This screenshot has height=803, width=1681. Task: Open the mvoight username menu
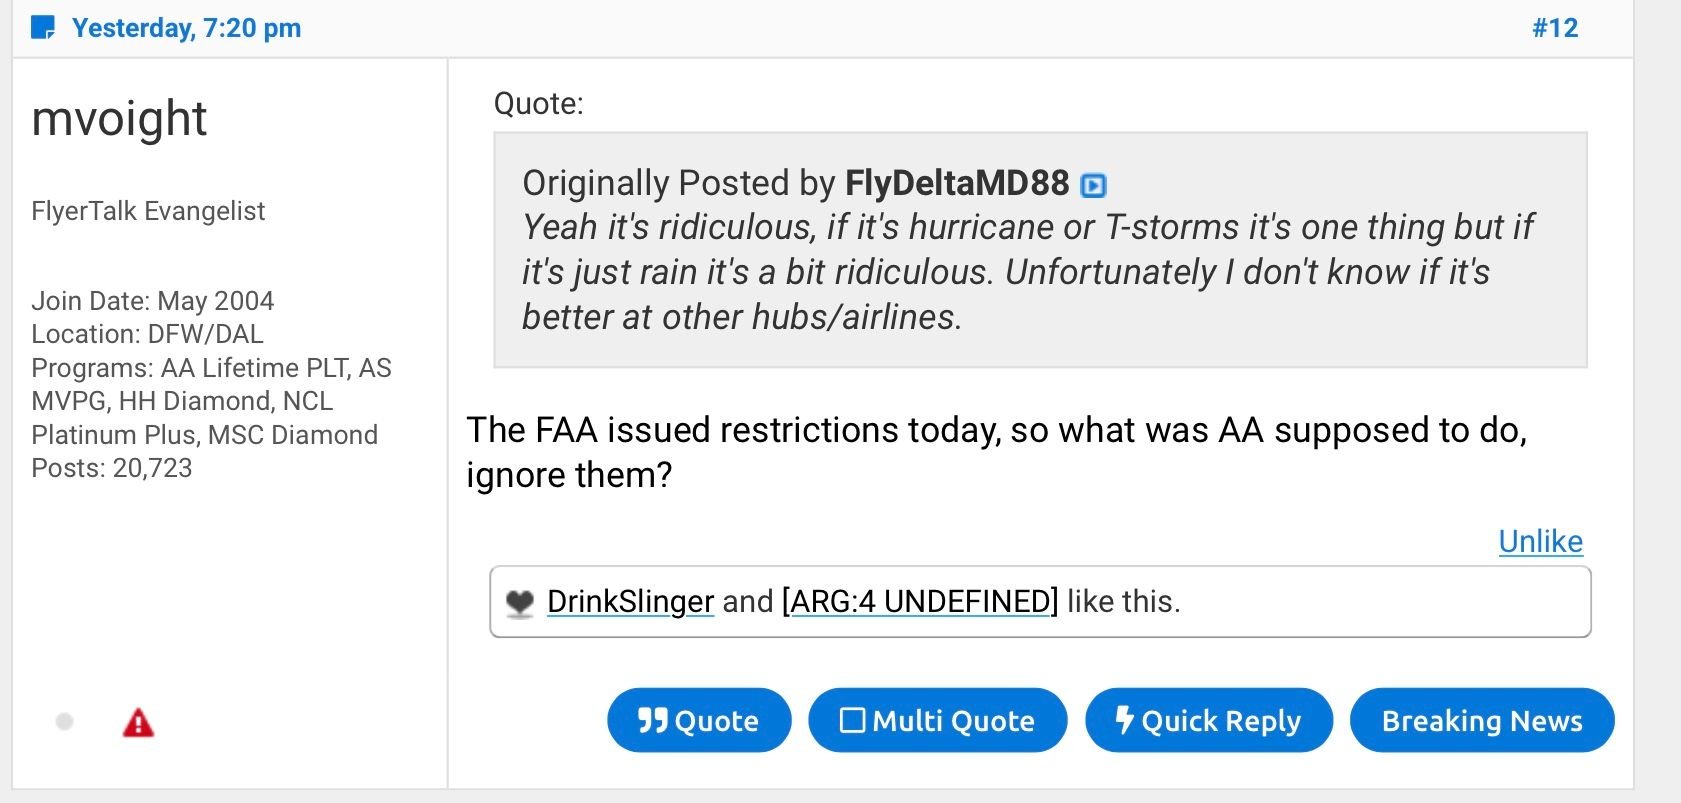(119, 119)
